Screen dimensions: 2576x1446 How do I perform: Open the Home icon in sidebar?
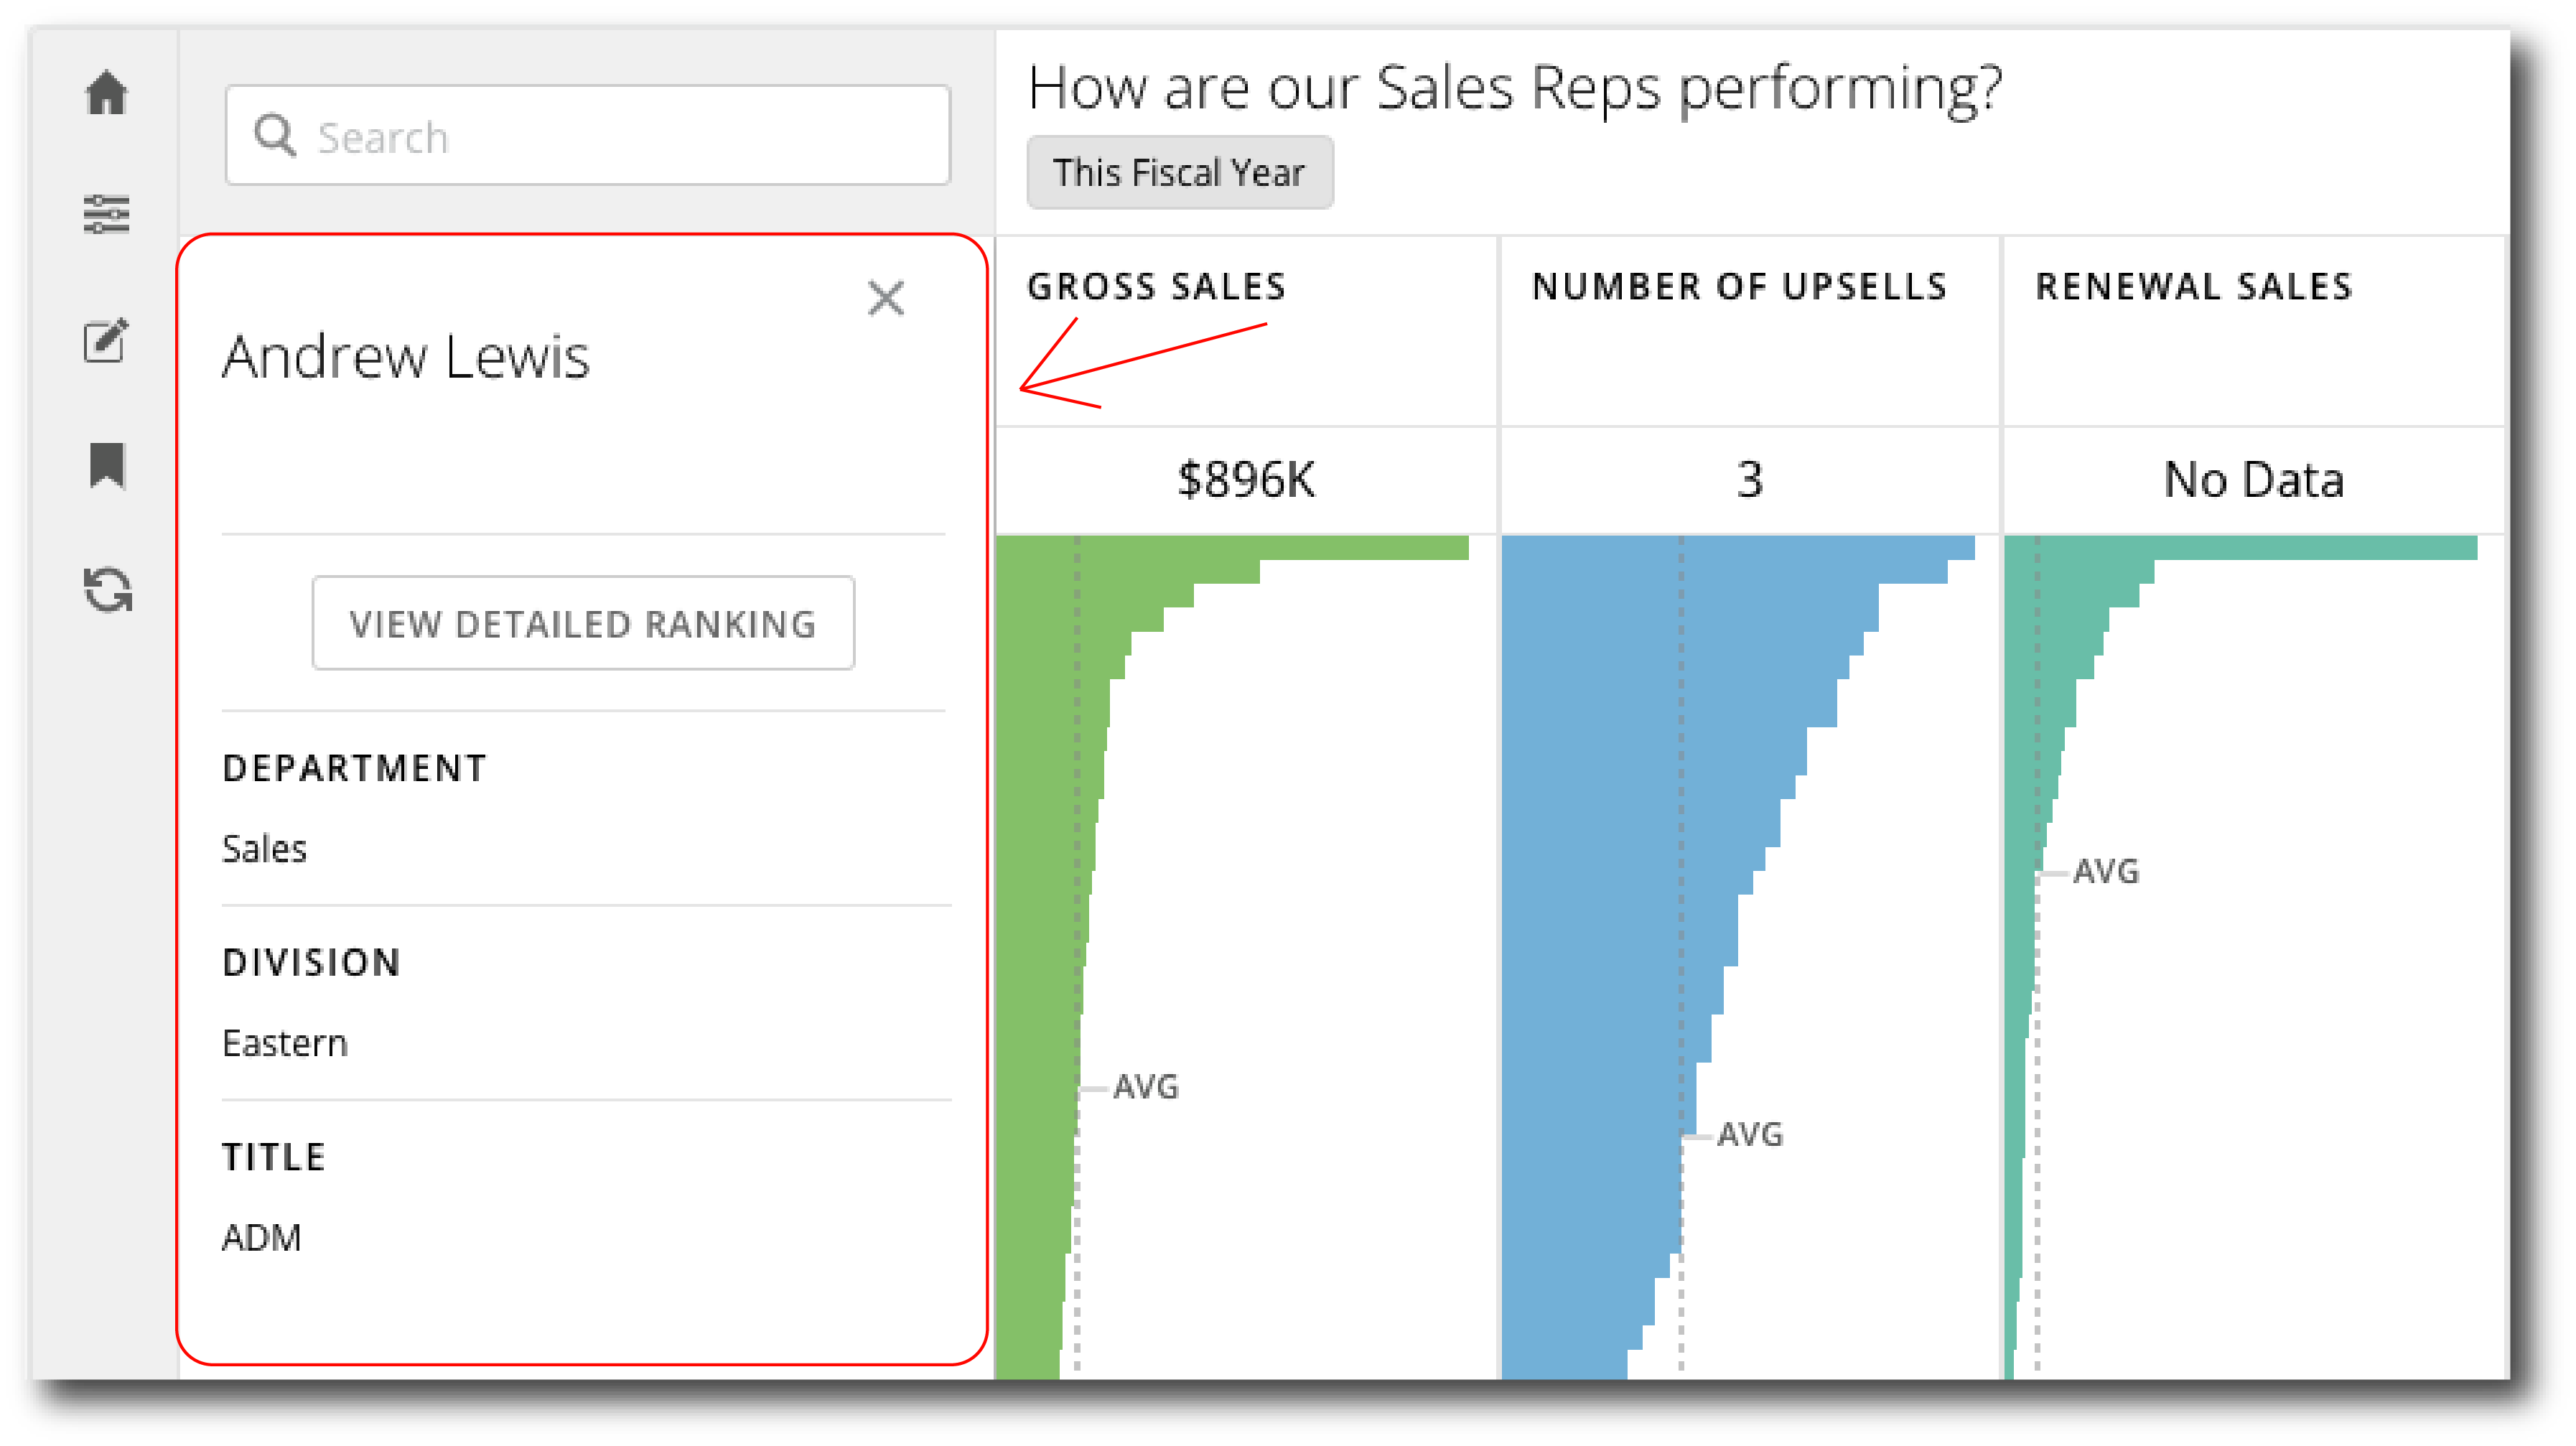coord(106,93)
